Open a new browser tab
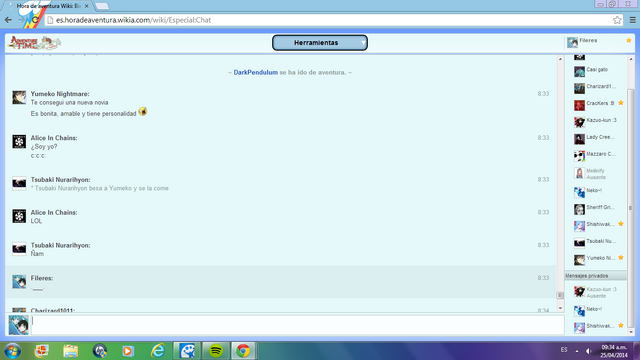The height and width of the screenshot is (360, 640). click(x=102, y=6)
